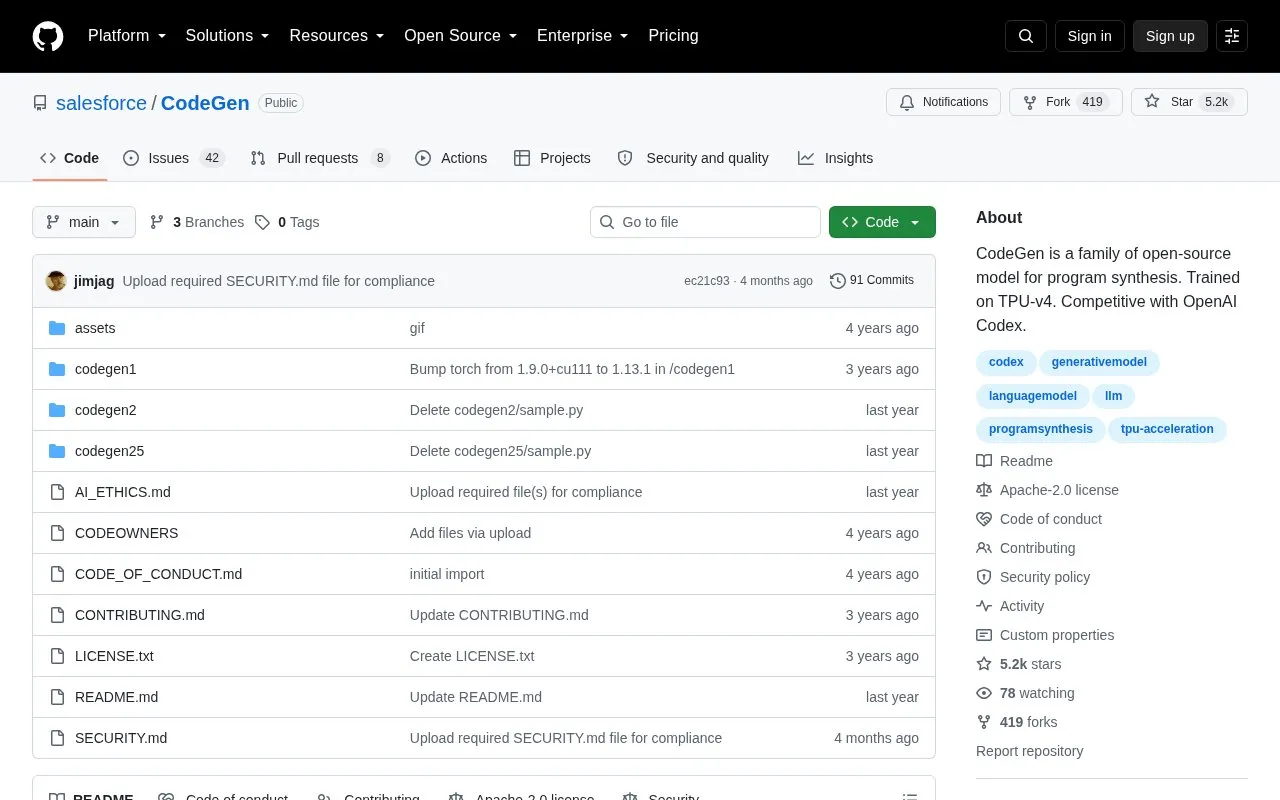Expand the Platform menu

[x=127, y=36]
